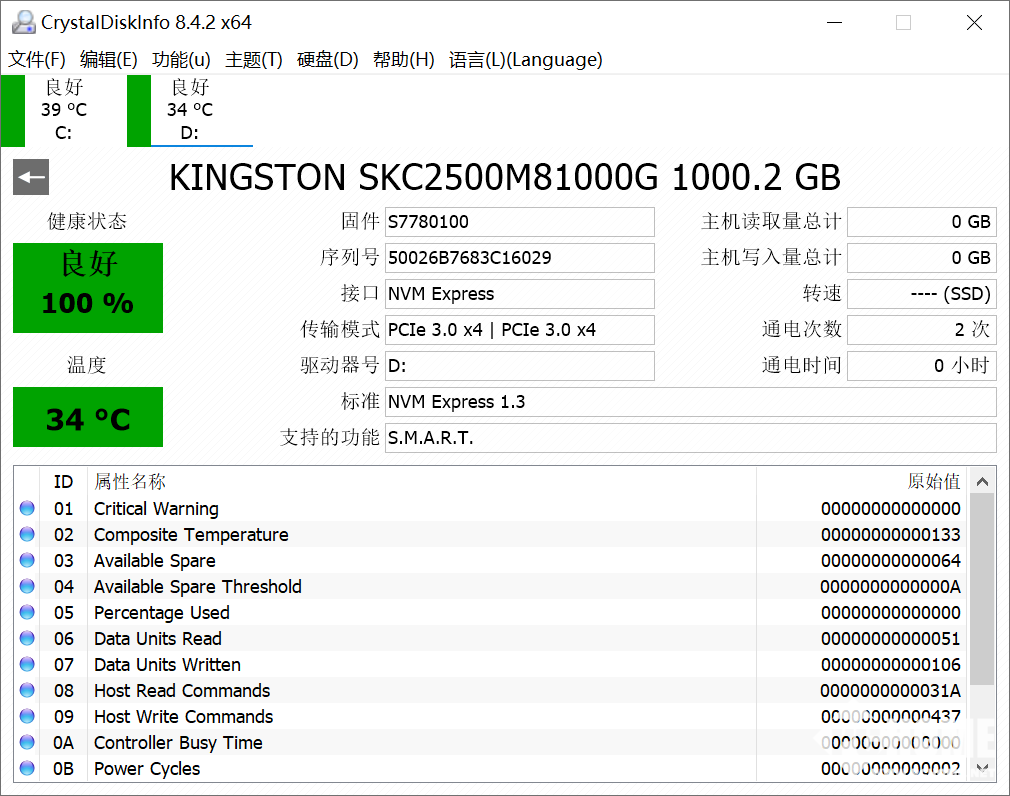Click the 良好 100 % health status button
The width and height of the screenshot is (1010, 796).
tap(88, 287)
